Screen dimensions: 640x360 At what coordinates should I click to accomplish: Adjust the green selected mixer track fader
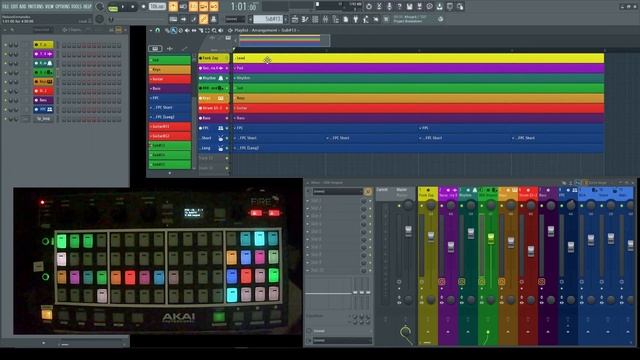tap(491, 238)
